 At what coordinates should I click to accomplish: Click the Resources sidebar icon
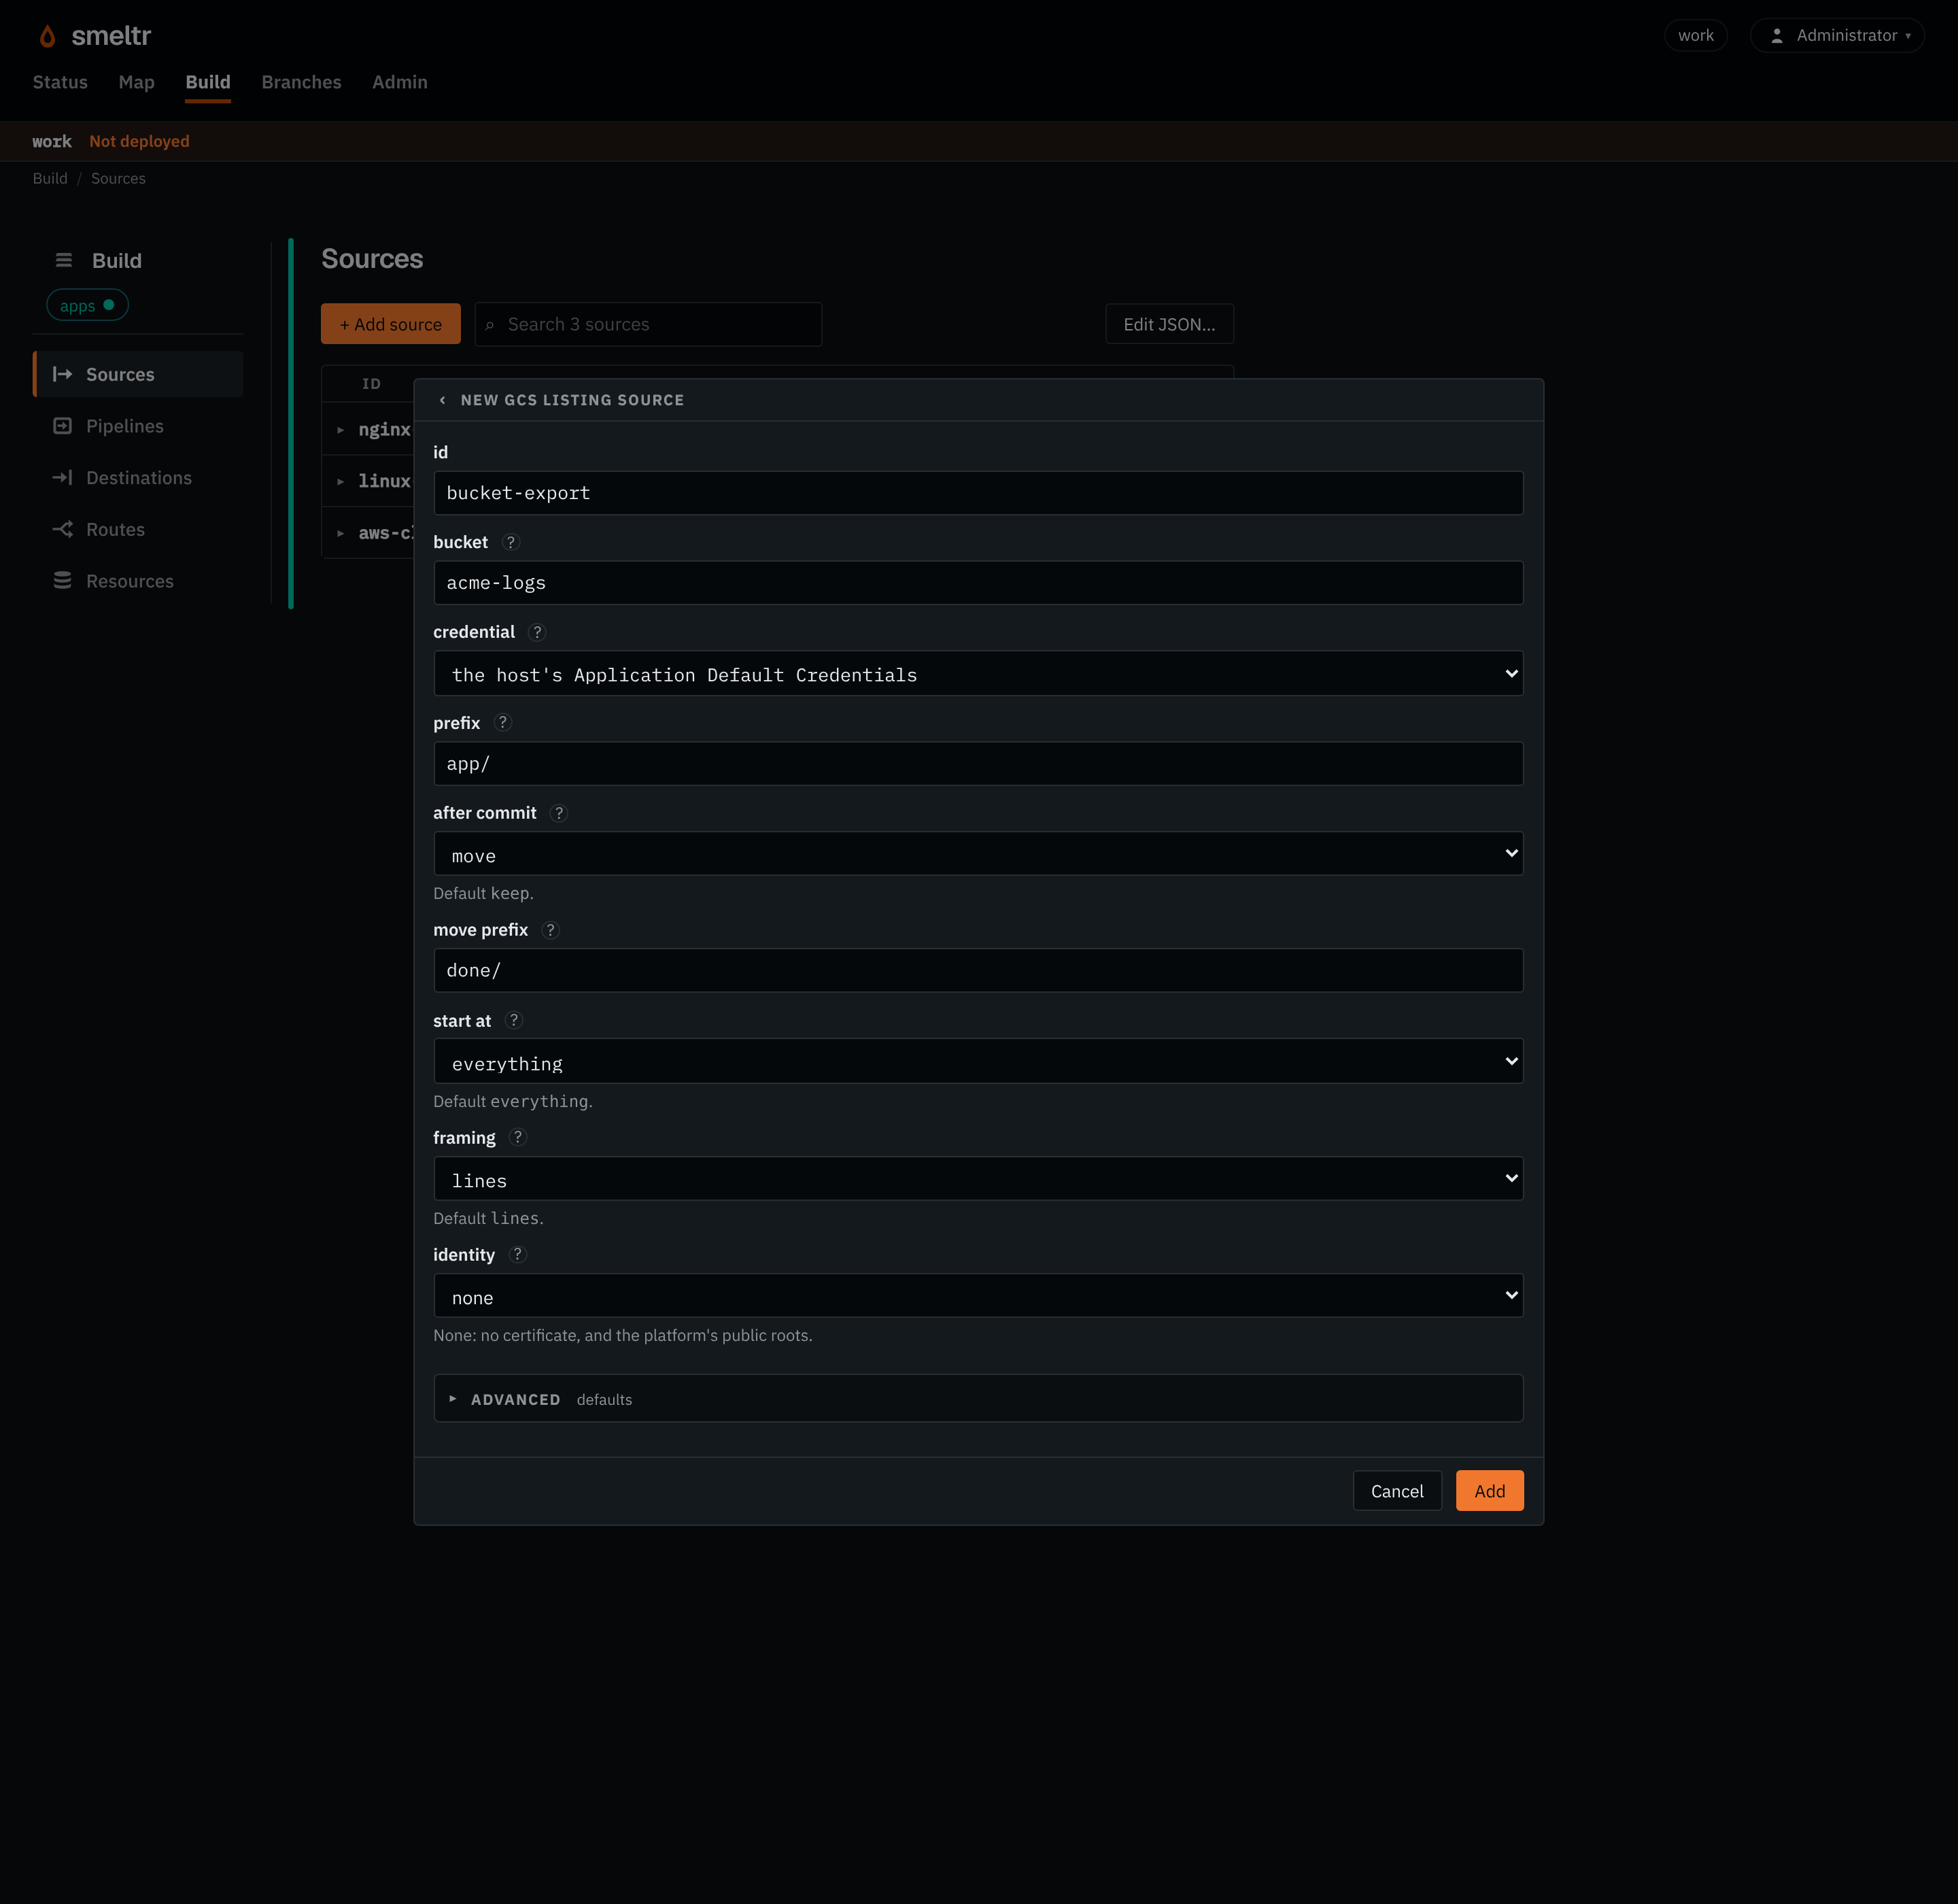(62, 581)
